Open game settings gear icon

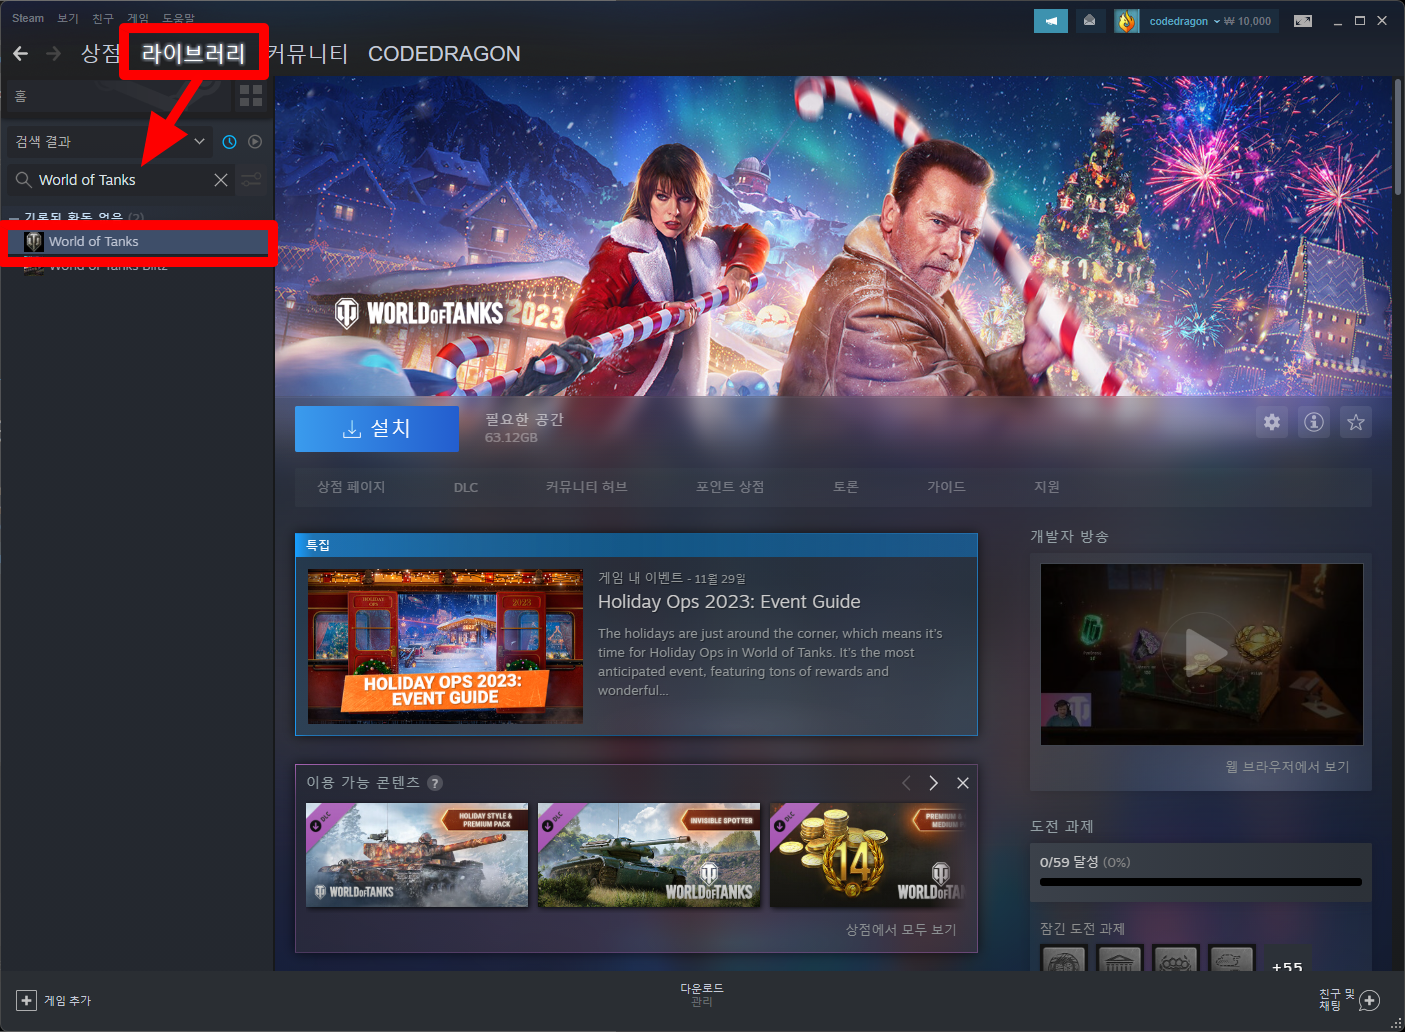[x=1272, y=422]
